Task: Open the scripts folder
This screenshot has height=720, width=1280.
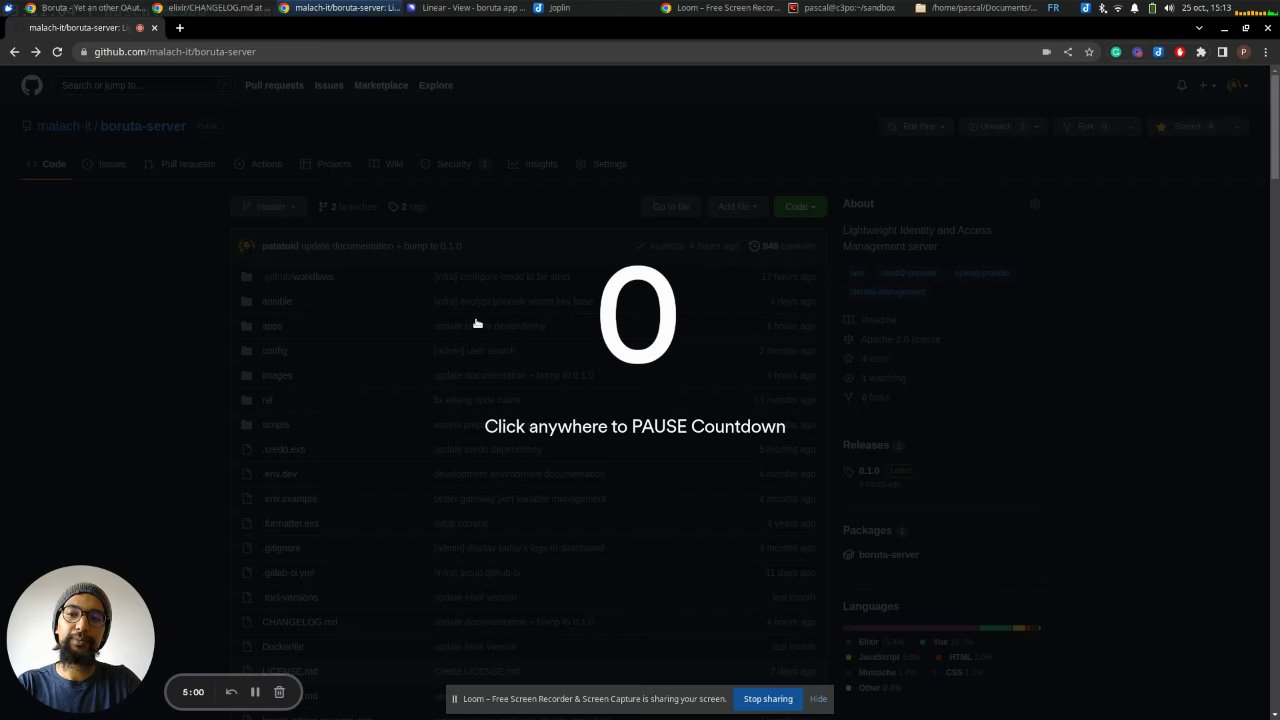Action: [275, 425]
